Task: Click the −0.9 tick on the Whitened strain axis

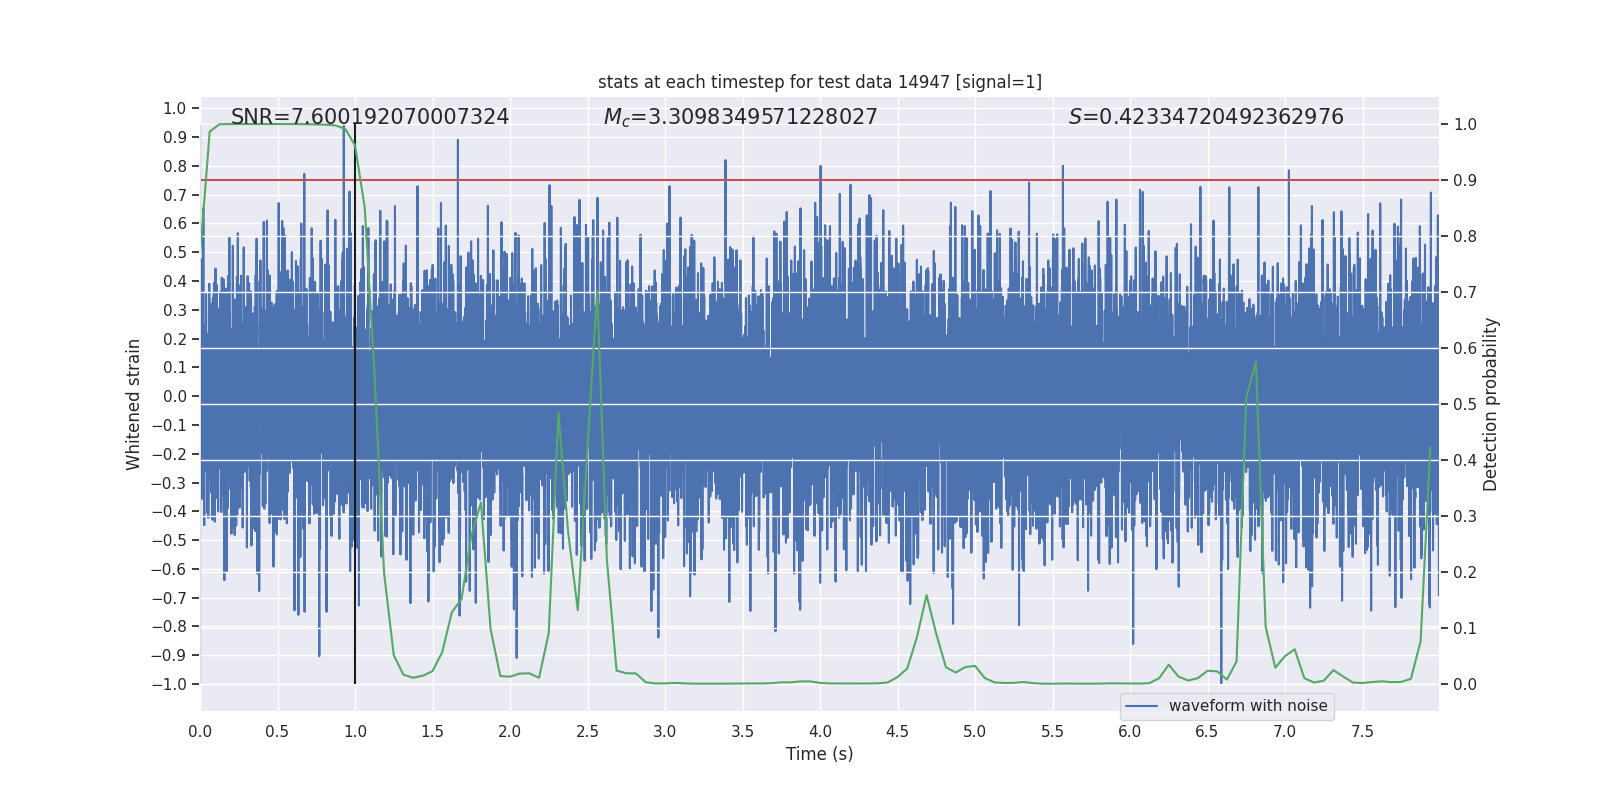Action: pos(169,655)
